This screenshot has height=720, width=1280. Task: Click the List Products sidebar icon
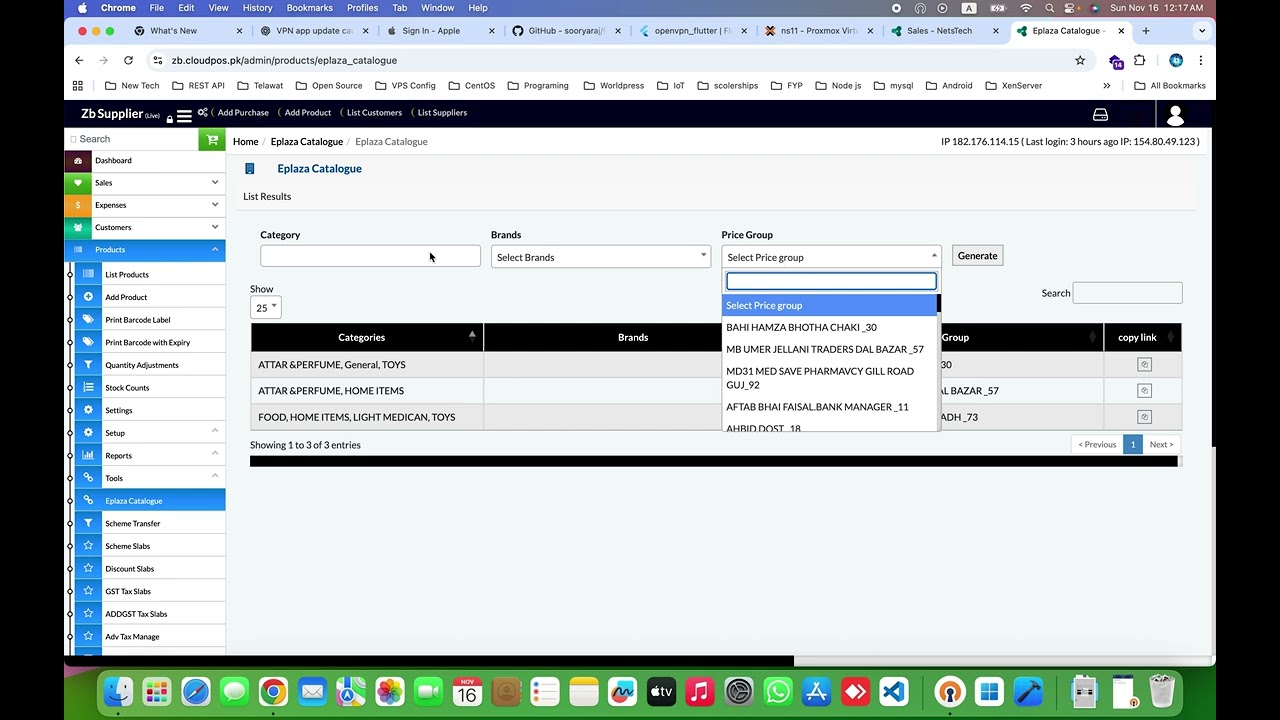click(88, 274)
